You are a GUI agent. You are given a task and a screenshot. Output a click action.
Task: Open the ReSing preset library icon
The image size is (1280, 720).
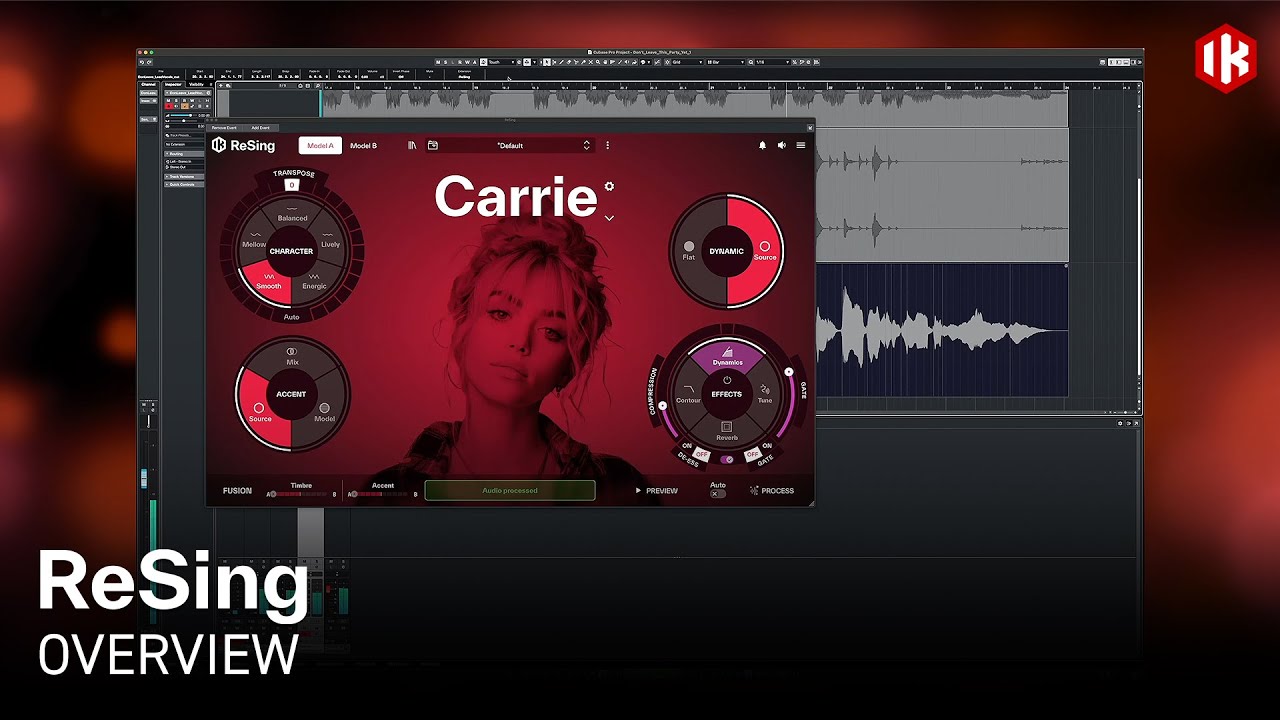click(412, 145)
